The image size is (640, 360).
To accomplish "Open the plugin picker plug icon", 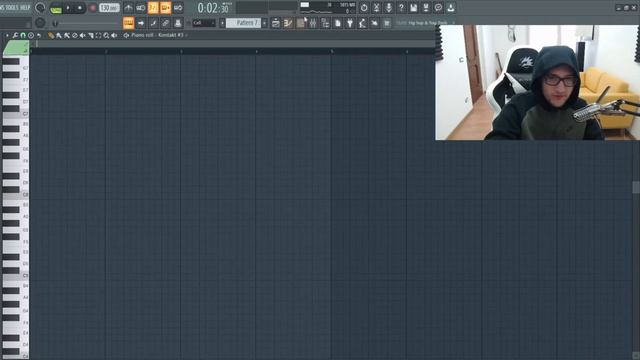I will 350,23.
